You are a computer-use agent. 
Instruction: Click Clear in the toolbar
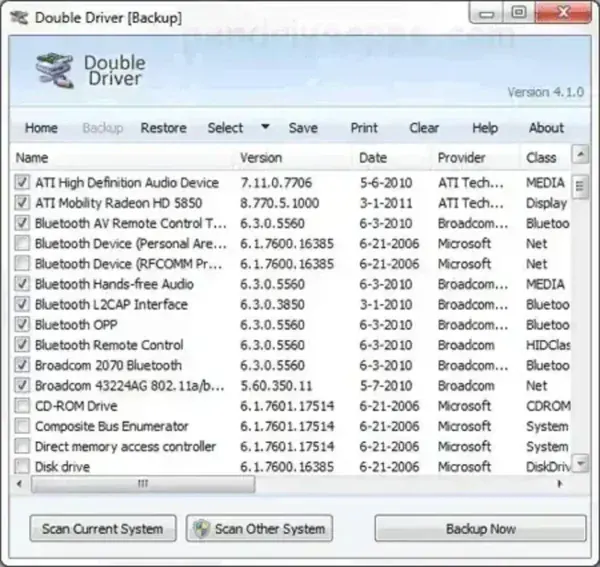click(424, 128)
